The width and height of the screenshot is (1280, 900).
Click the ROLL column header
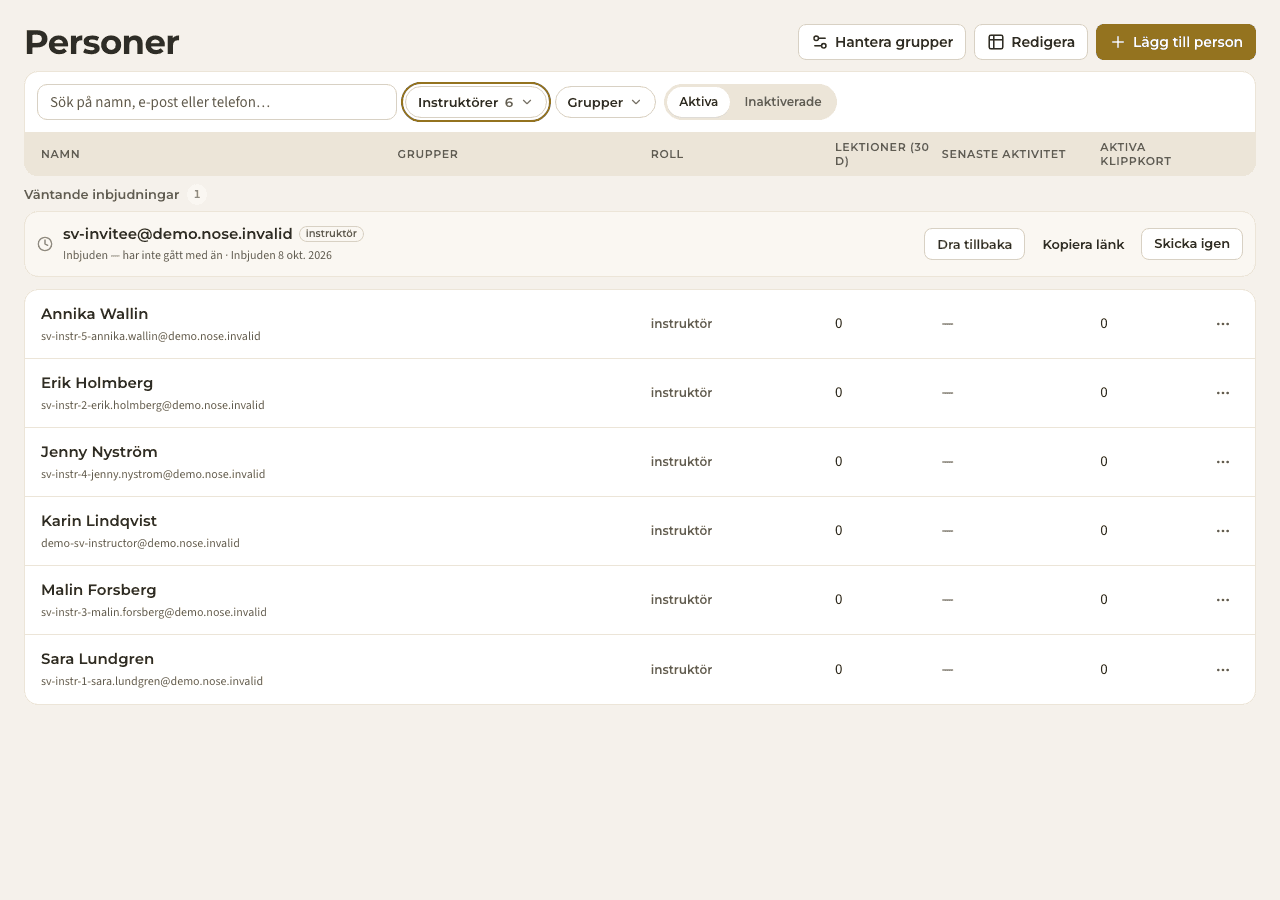(x=667, y=154)
